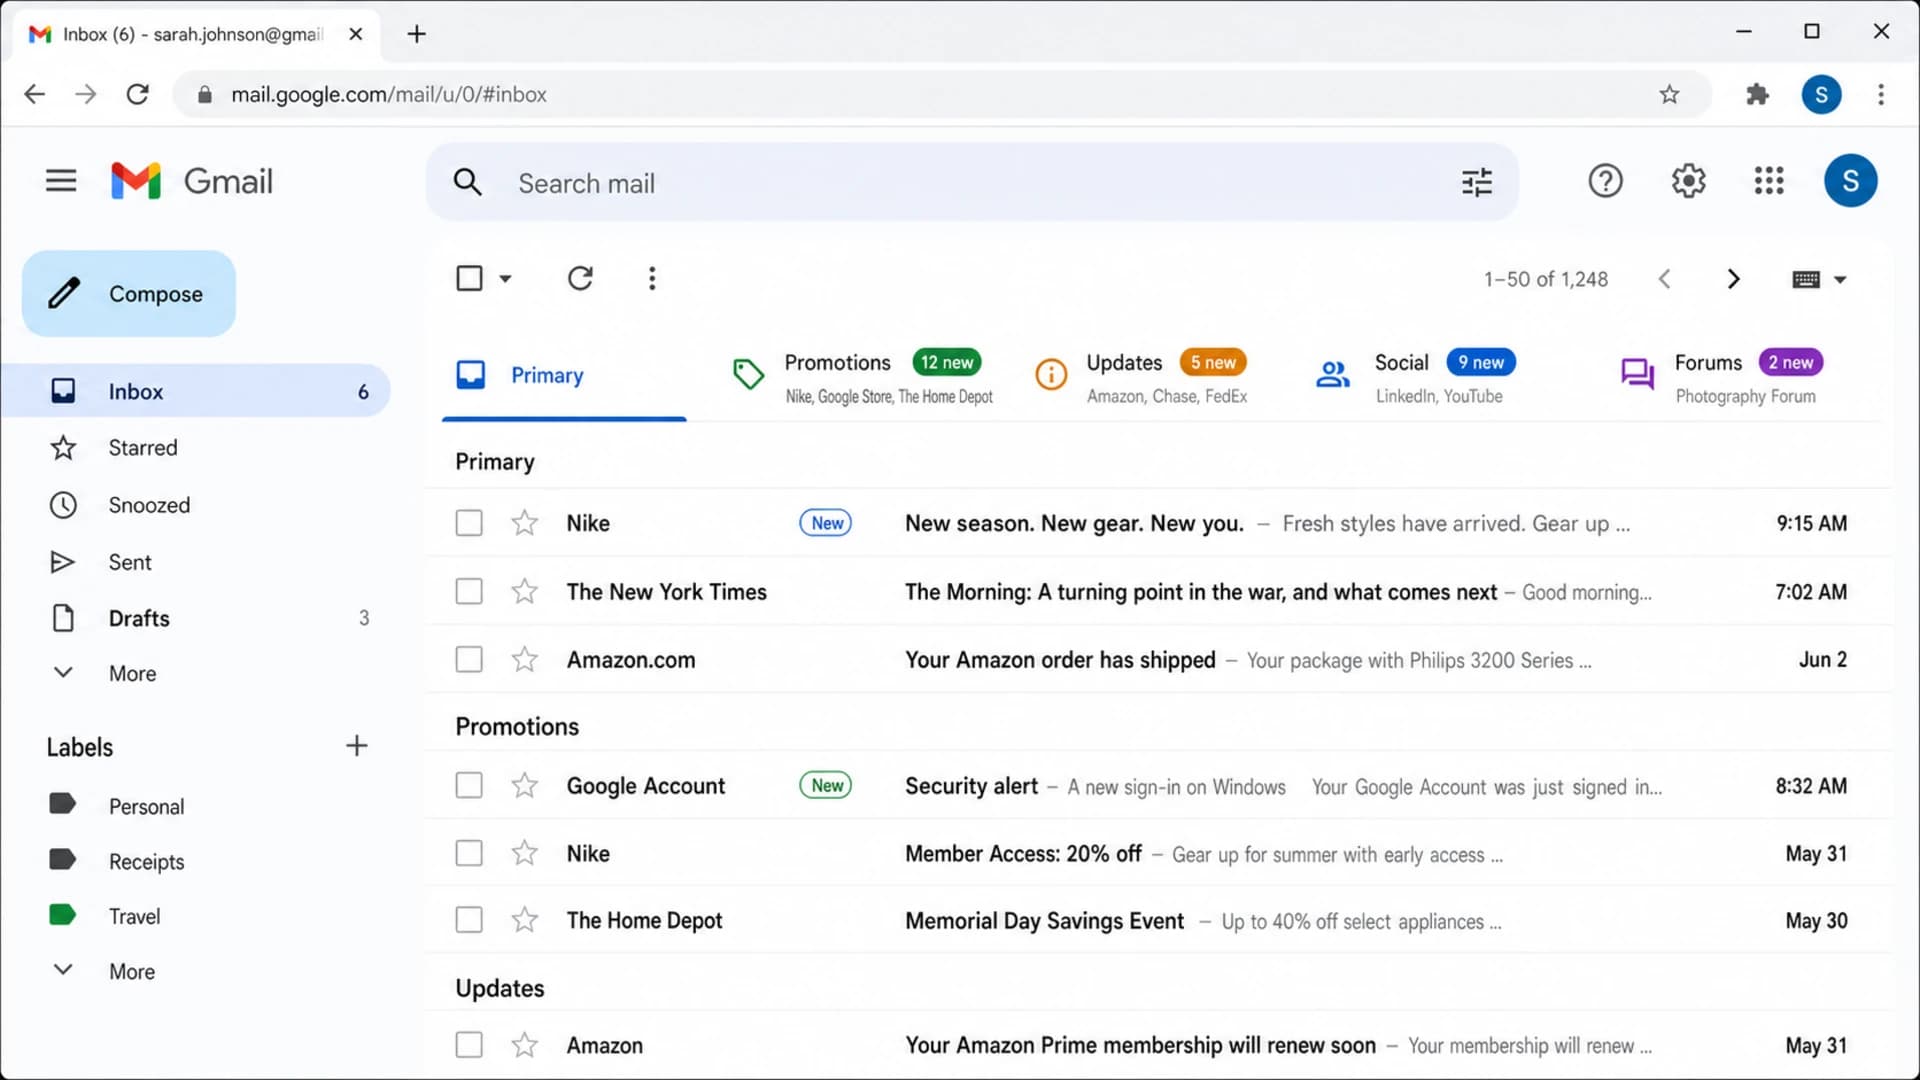Click the search magnifier icon
This screenshot has width=1920, height=1080.
(467, 182)
